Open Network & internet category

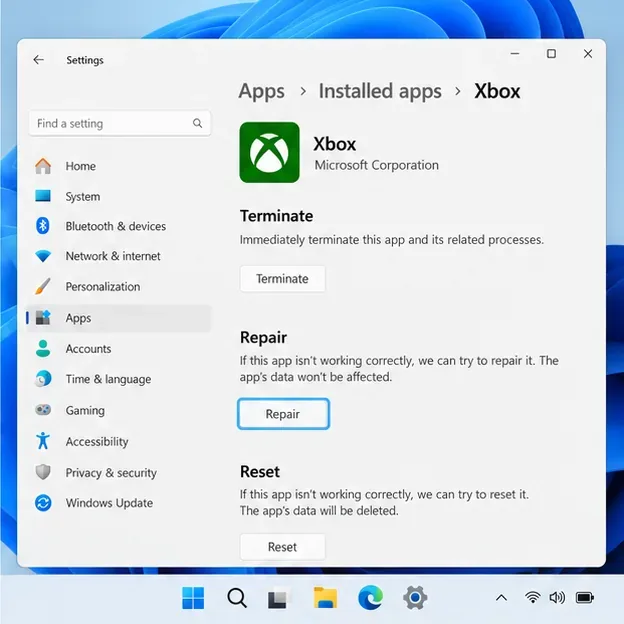tap(119, 256)
